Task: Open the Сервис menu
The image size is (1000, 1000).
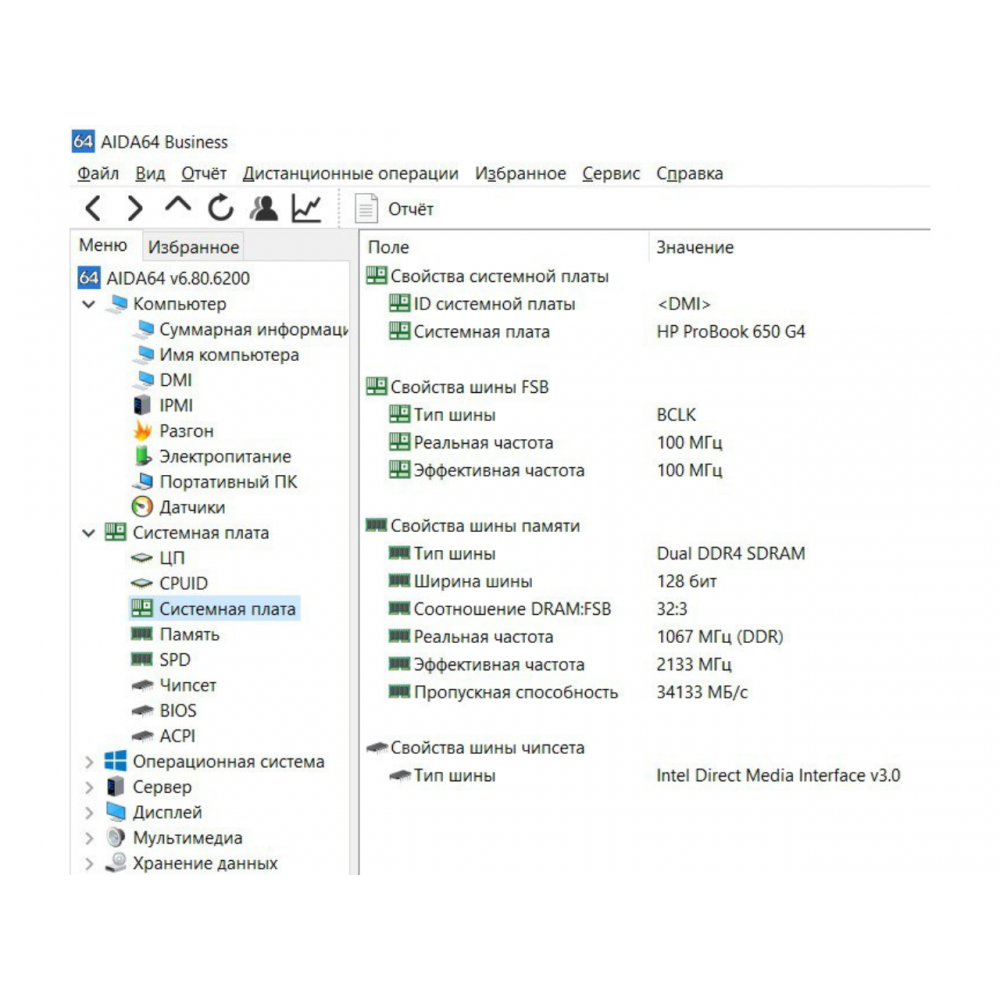Action: (610, 173)
